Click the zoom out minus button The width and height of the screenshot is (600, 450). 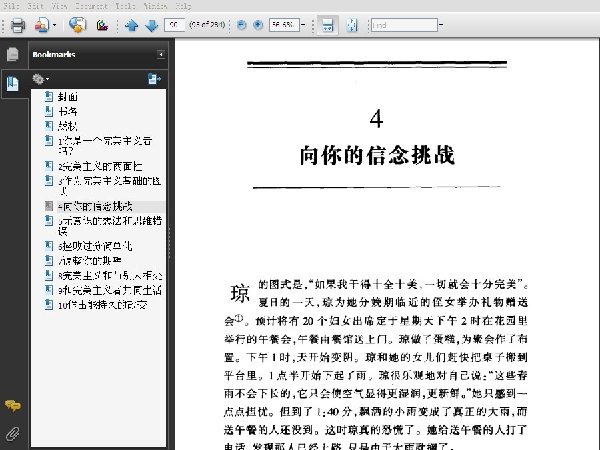[x=241, y=25]
